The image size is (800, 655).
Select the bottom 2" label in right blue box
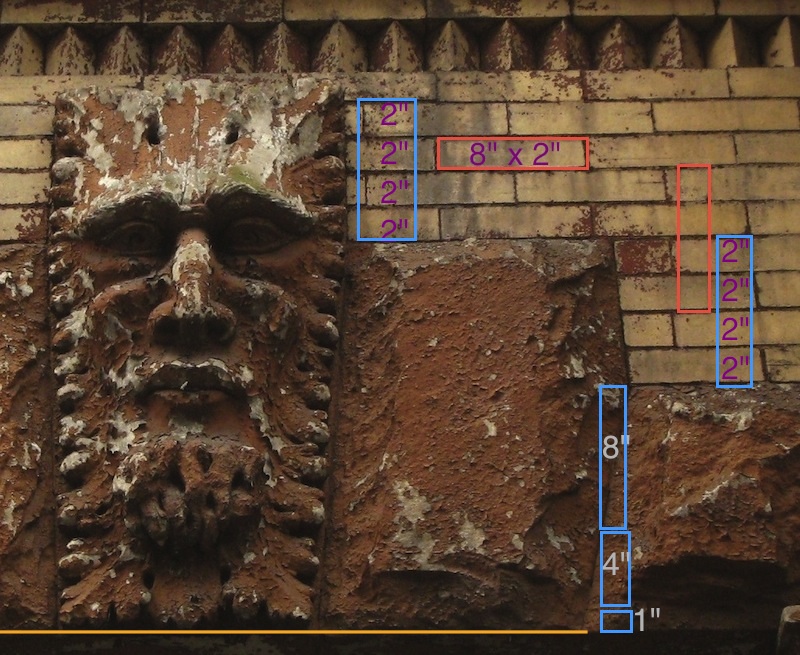(735, 366)
